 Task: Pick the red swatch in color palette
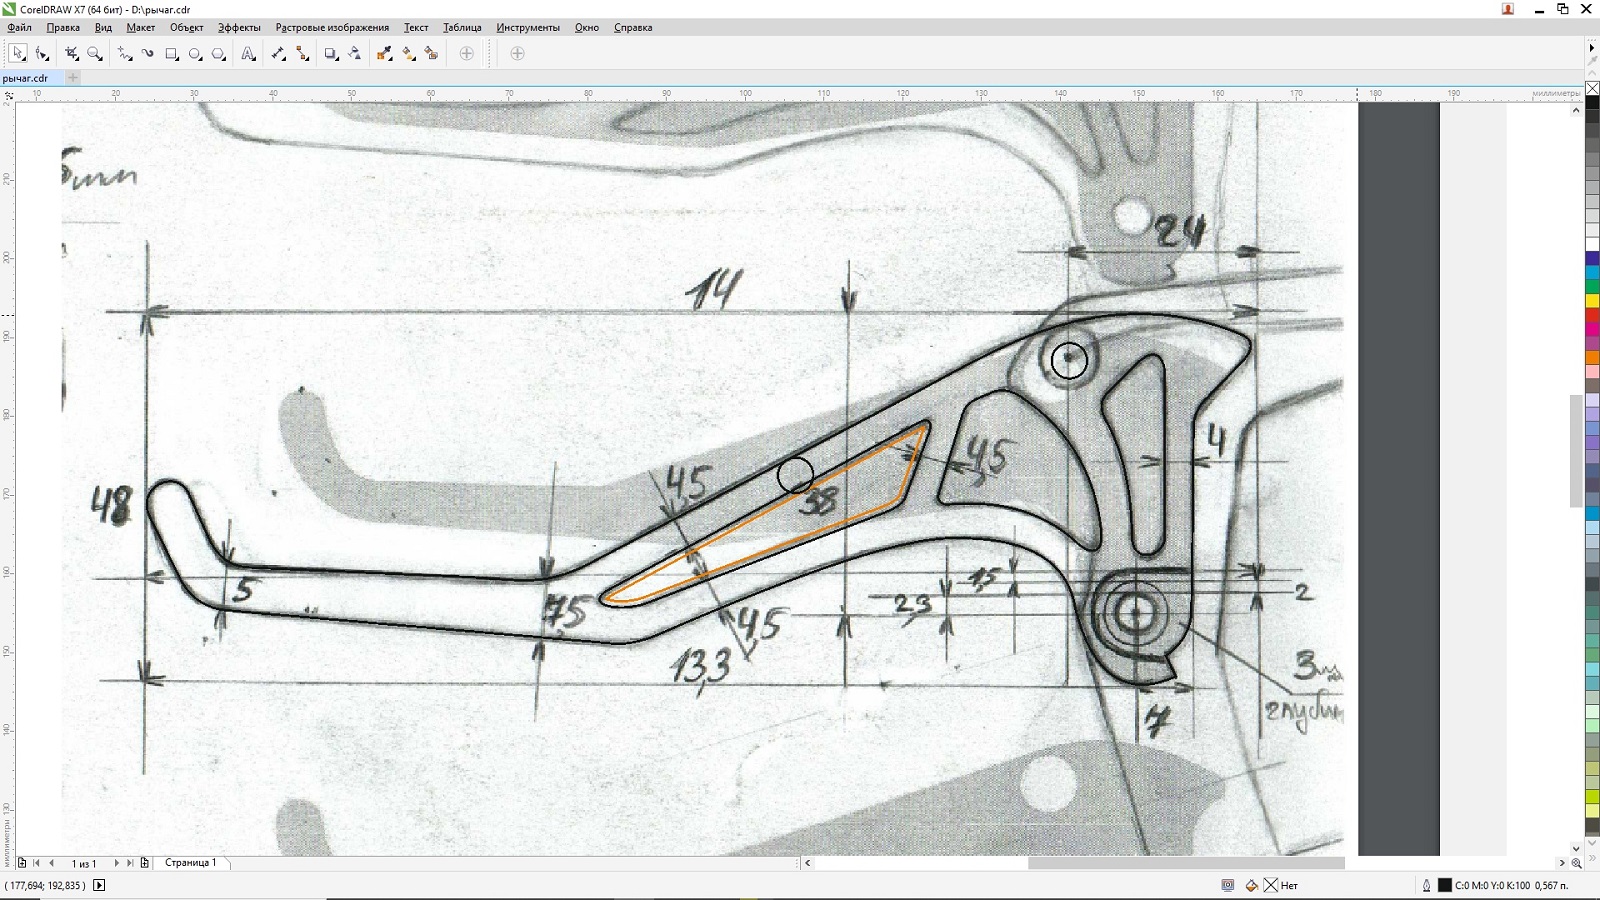click(x=1593, y=315)
